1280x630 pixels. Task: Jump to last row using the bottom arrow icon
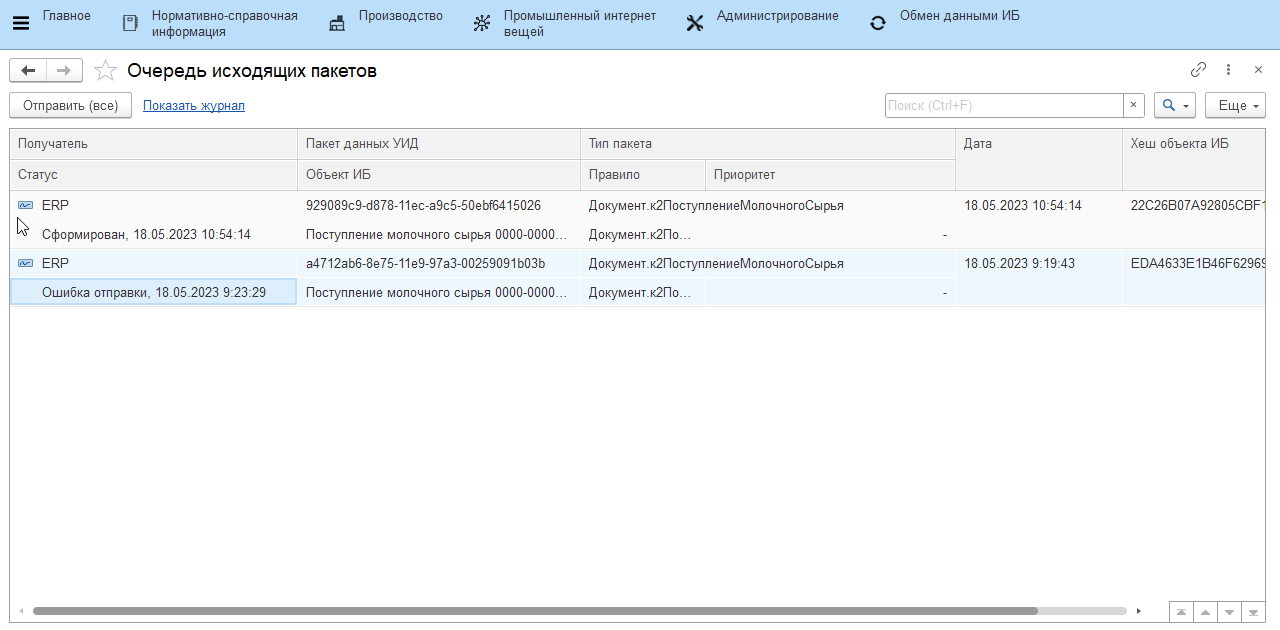pyautogui.click(x=1252, y=612)
